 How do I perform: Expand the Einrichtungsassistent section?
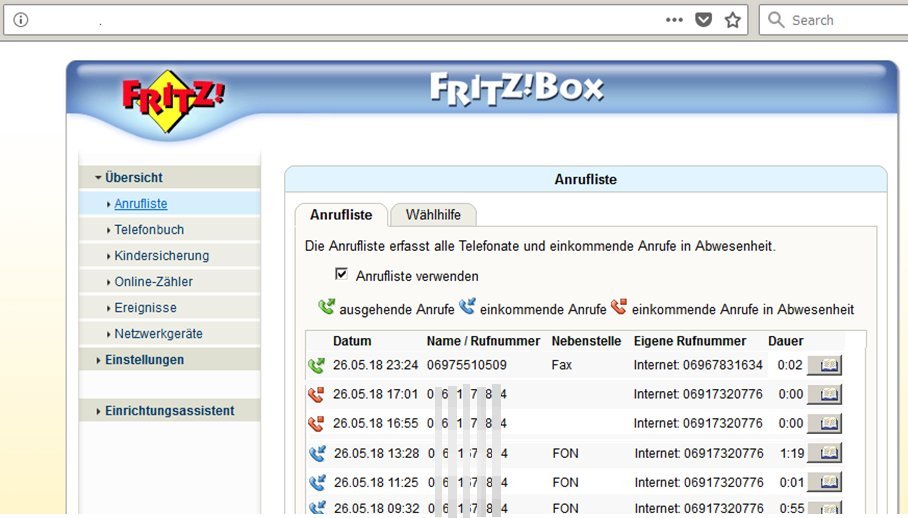point(169,411)
